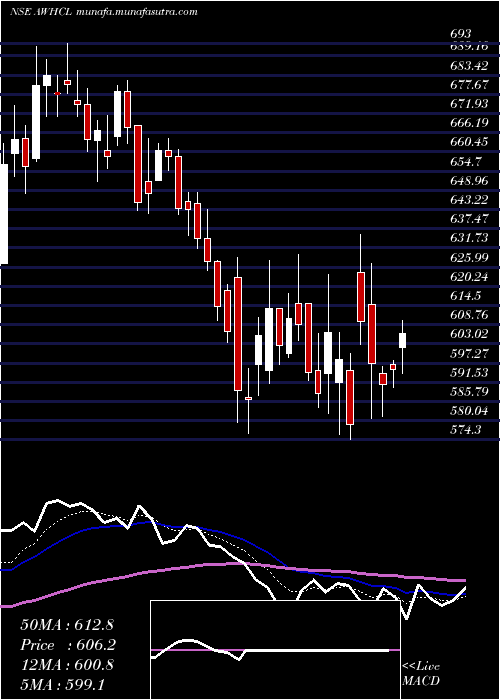
Task: Click the Price : 606.2 readout
Action: 68,645
